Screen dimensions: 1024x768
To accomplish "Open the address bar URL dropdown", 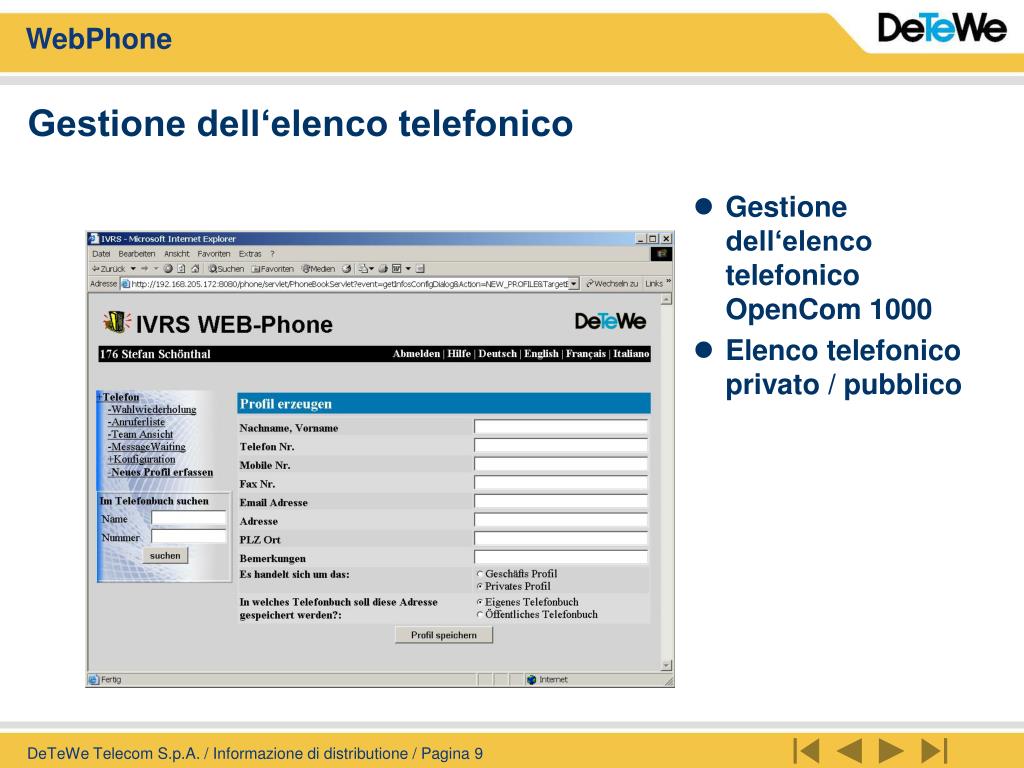I will click(573, 284).
